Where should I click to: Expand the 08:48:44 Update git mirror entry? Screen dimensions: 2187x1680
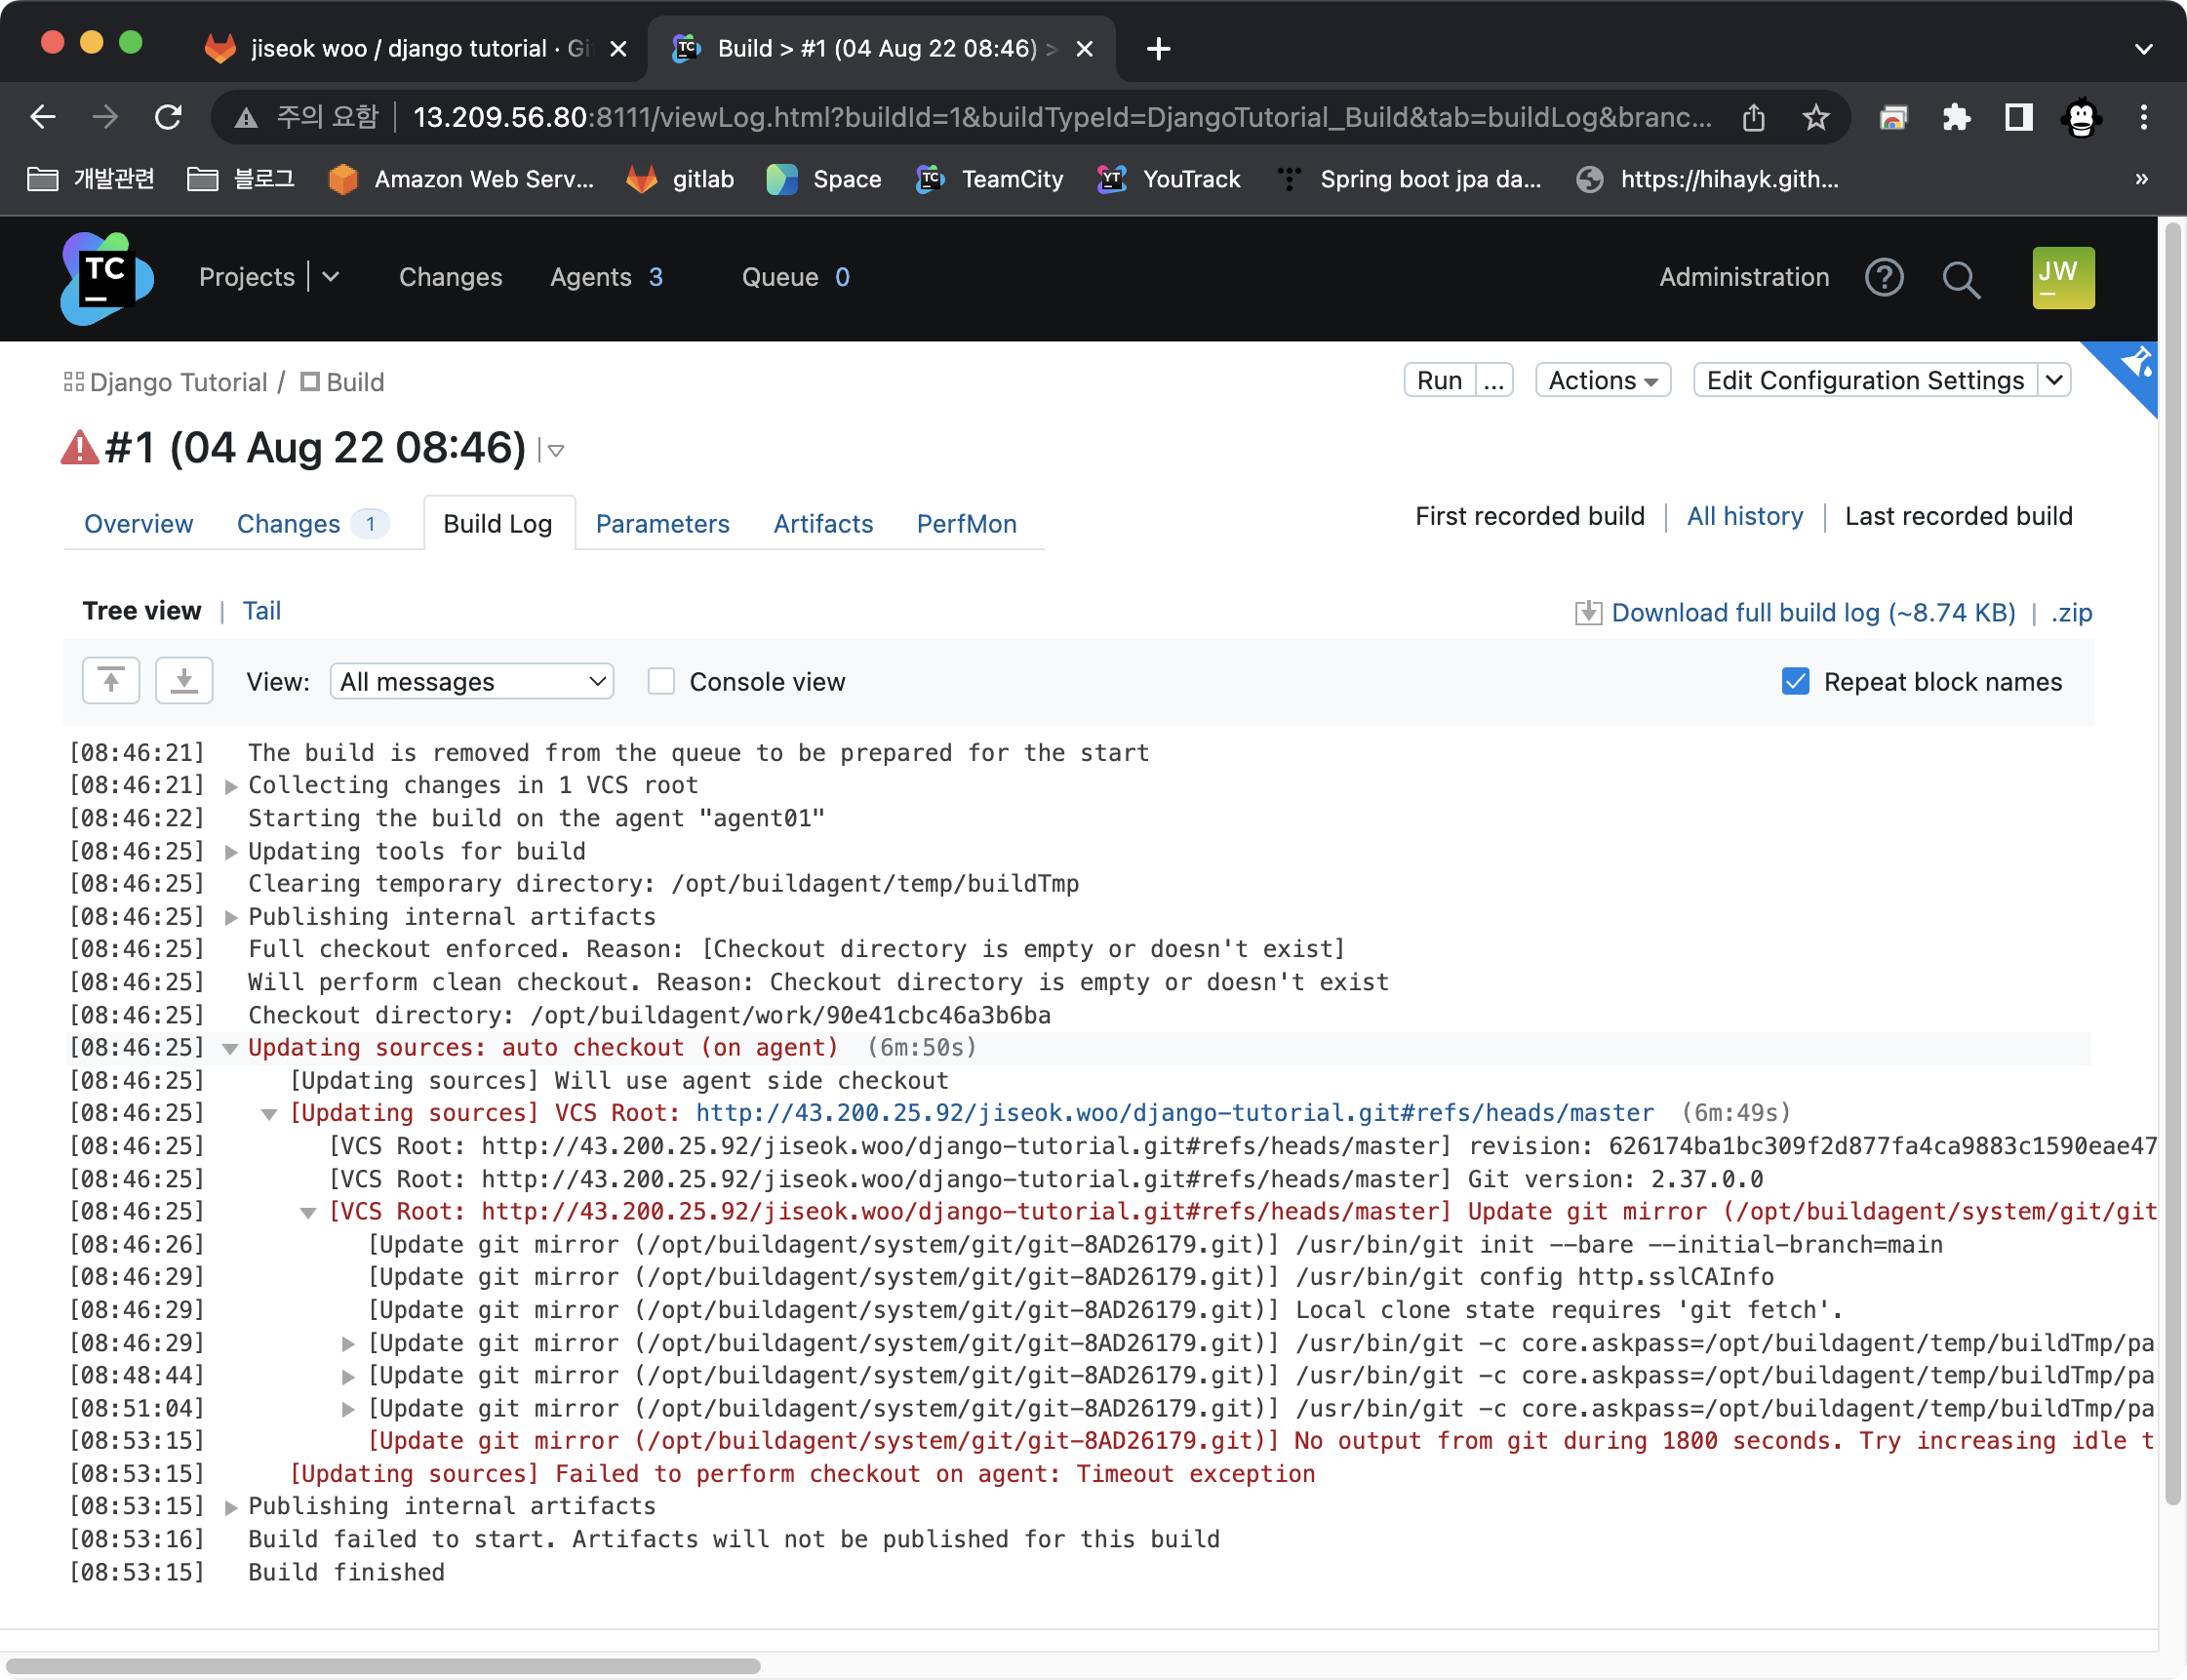click(x=348, y=1377)
